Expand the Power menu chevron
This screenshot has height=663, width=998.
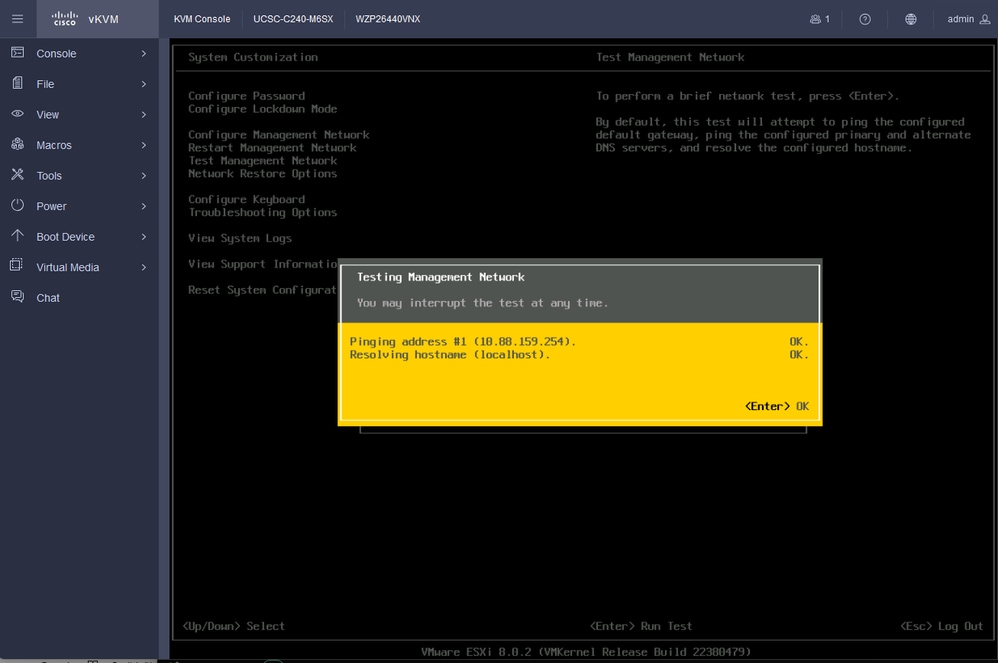click(x=143, y=206)
